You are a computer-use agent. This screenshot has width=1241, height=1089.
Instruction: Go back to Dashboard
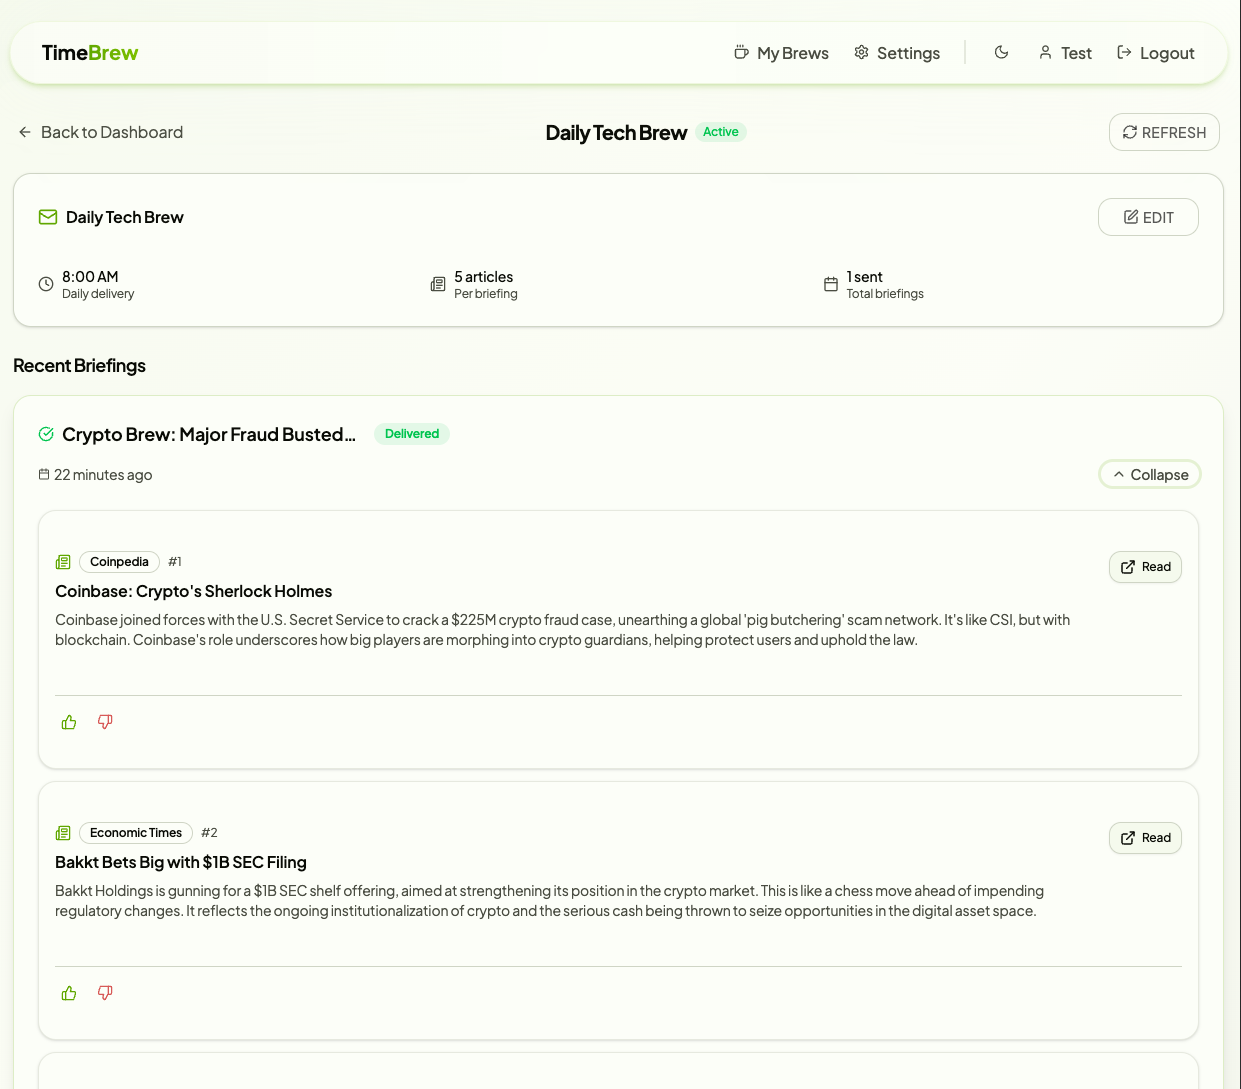point(101,132)
